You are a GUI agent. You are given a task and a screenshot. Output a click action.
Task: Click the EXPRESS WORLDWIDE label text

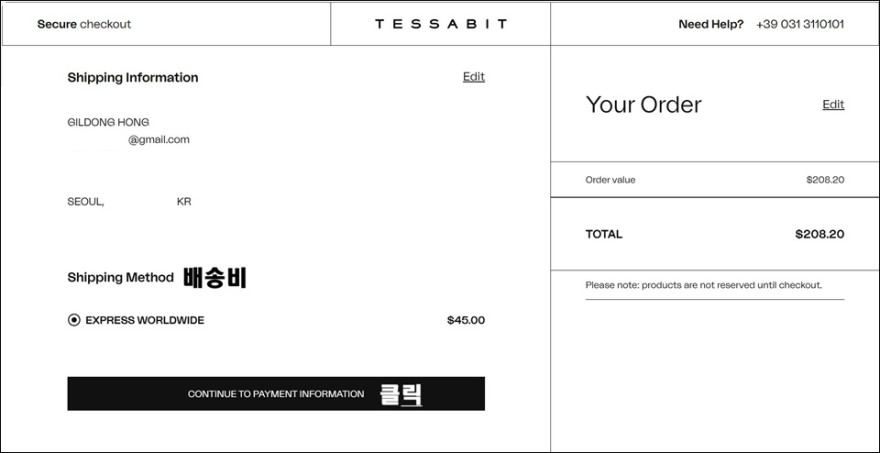pos(145,321)
